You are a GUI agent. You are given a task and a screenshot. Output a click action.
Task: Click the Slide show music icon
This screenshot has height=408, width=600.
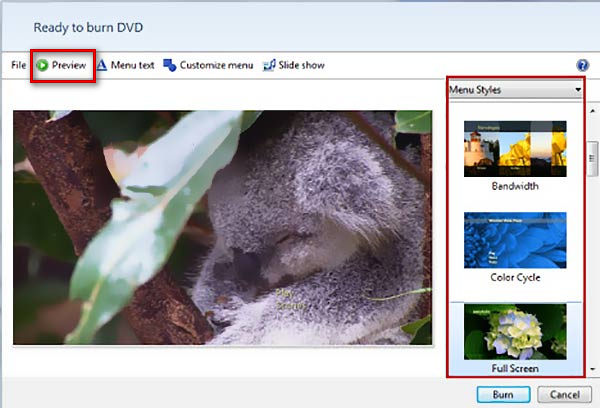click(x=269, y=65)
